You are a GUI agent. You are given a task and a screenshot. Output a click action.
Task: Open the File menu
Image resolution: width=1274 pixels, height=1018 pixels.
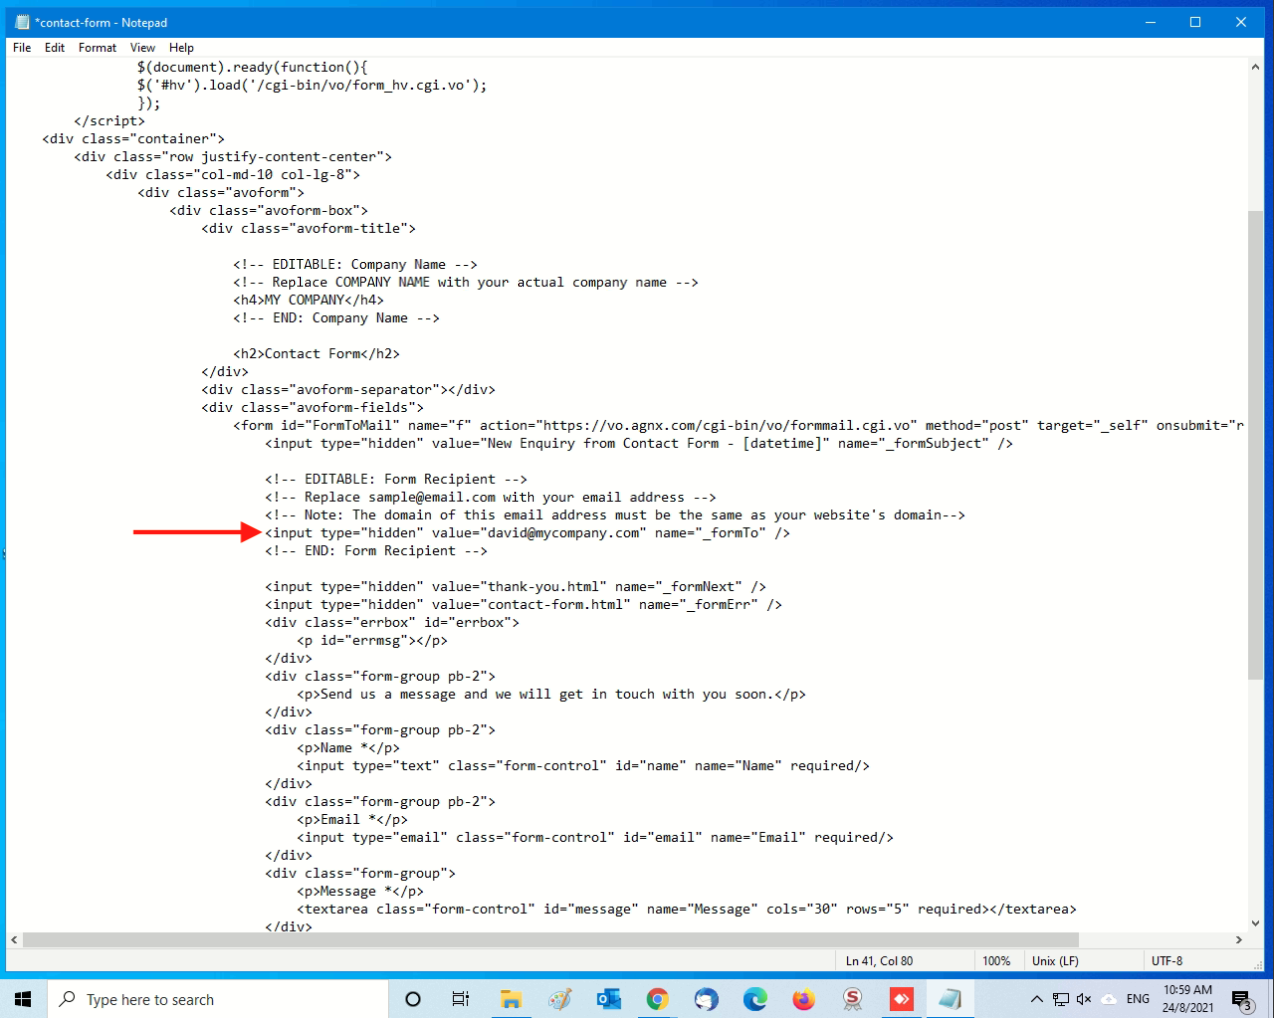pos(22,47)
